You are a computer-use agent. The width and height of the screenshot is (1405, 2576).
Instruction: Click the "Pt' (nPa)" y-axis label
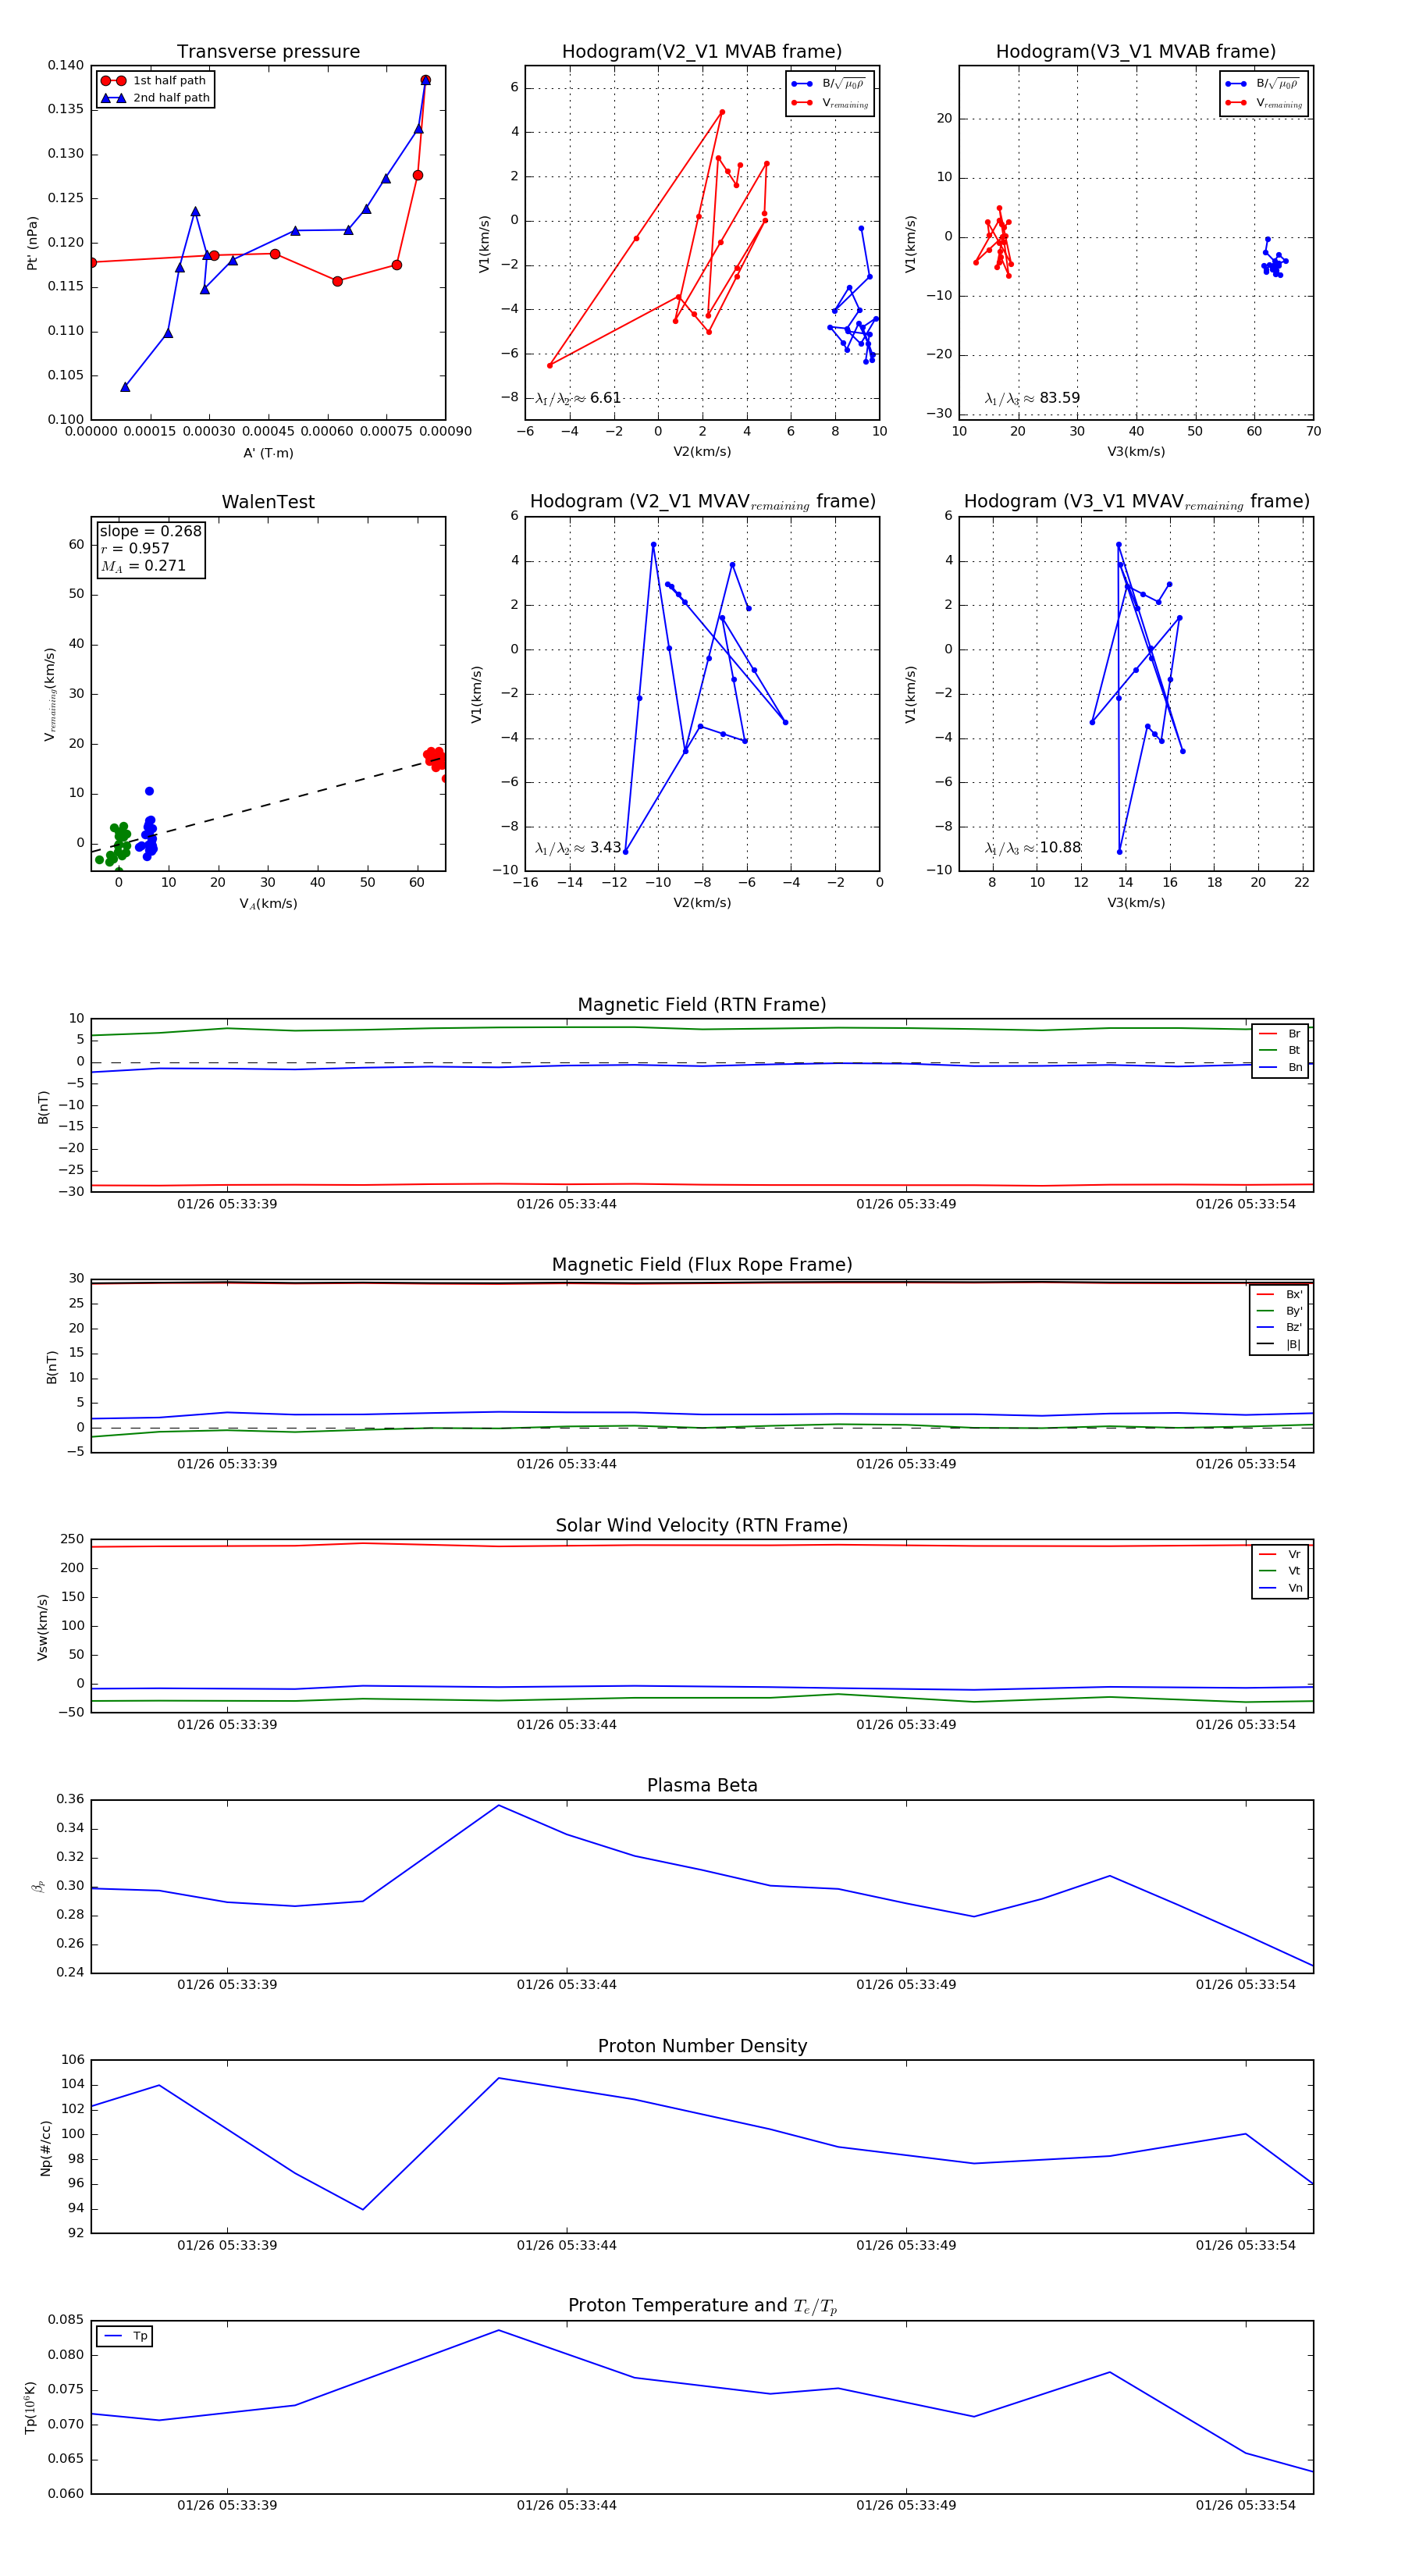coord(32,243)
